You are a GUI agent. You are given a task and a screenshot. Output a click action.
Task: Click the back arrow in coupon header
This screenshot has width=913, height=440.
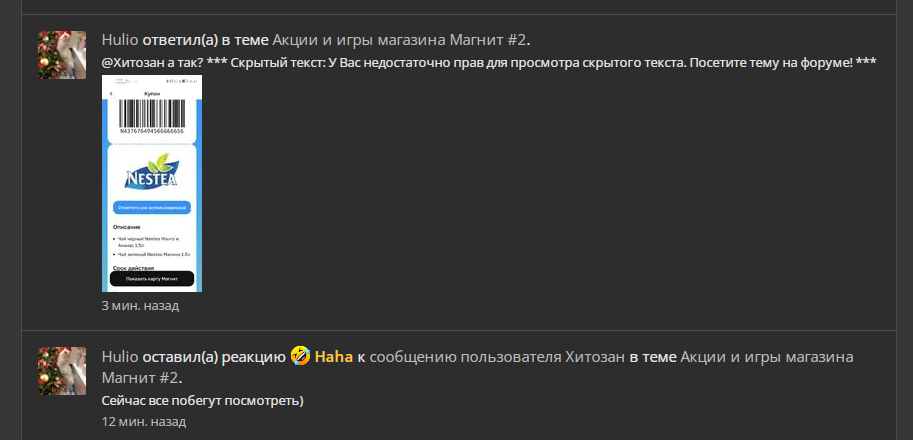[111, 94]
